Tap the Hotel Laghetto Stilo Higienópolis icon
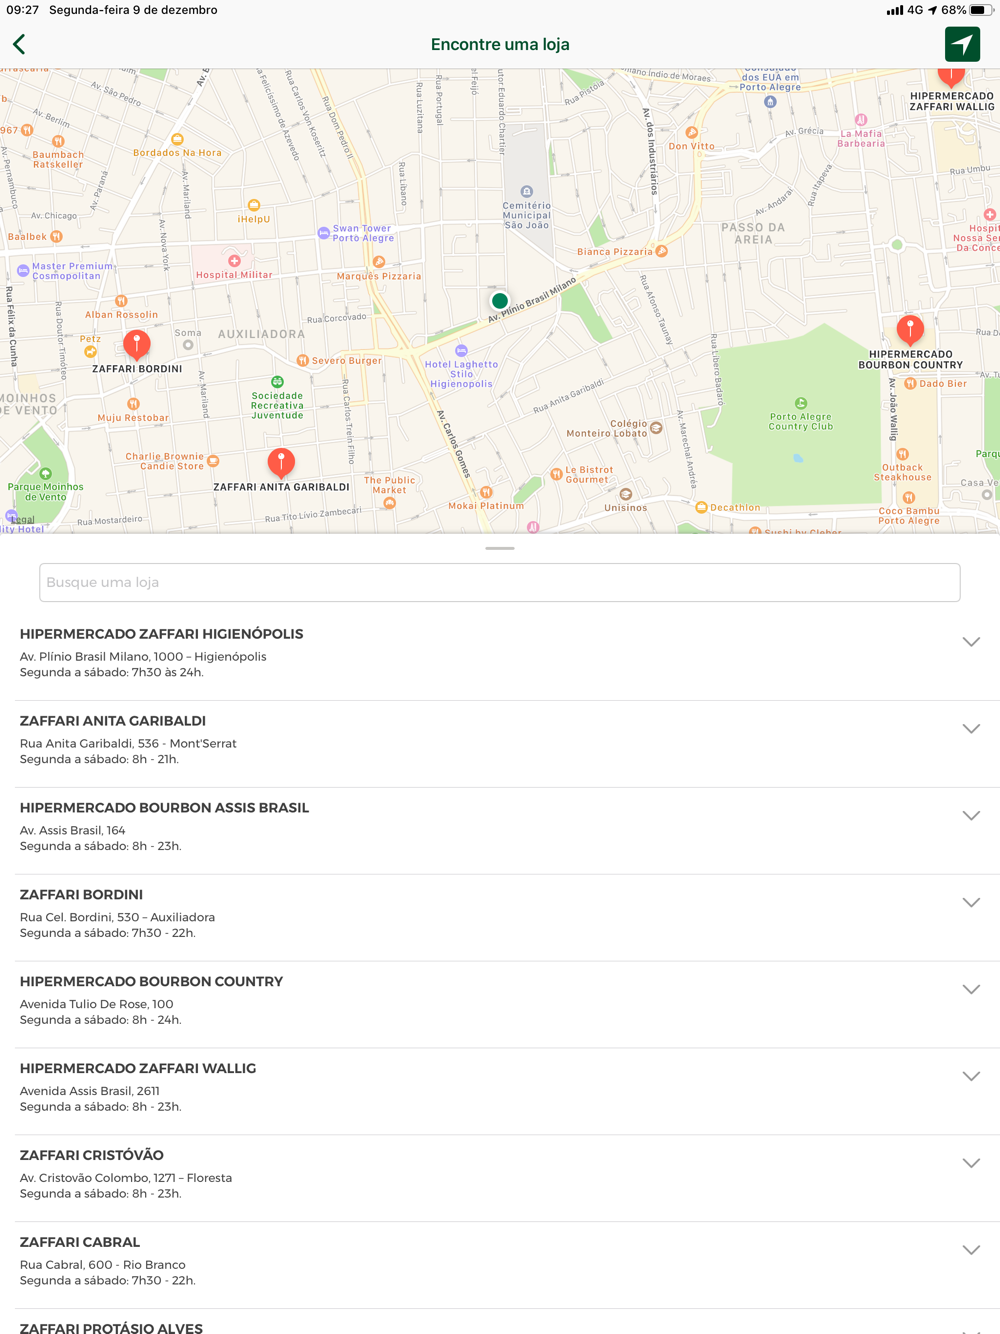1000x1334 pixels. [461, 350]
